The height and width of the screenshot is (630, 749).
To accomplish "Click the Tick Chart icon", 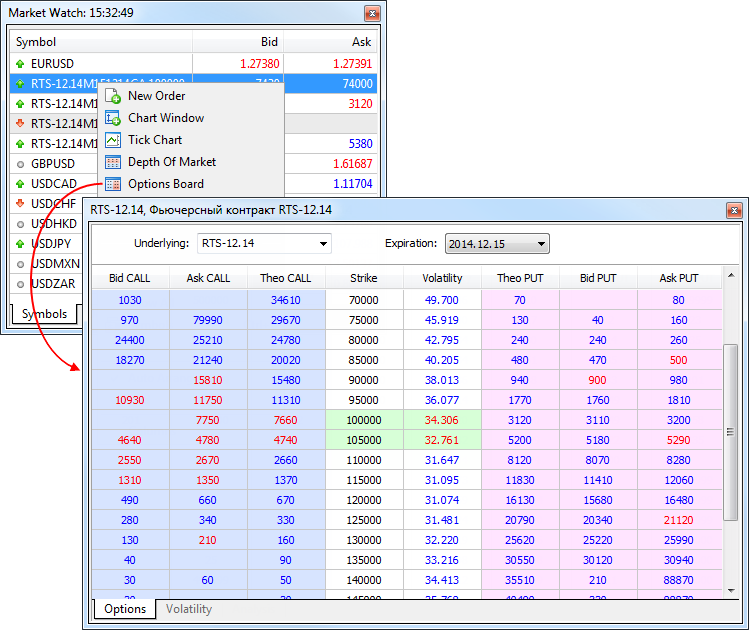I will point(112,140).
